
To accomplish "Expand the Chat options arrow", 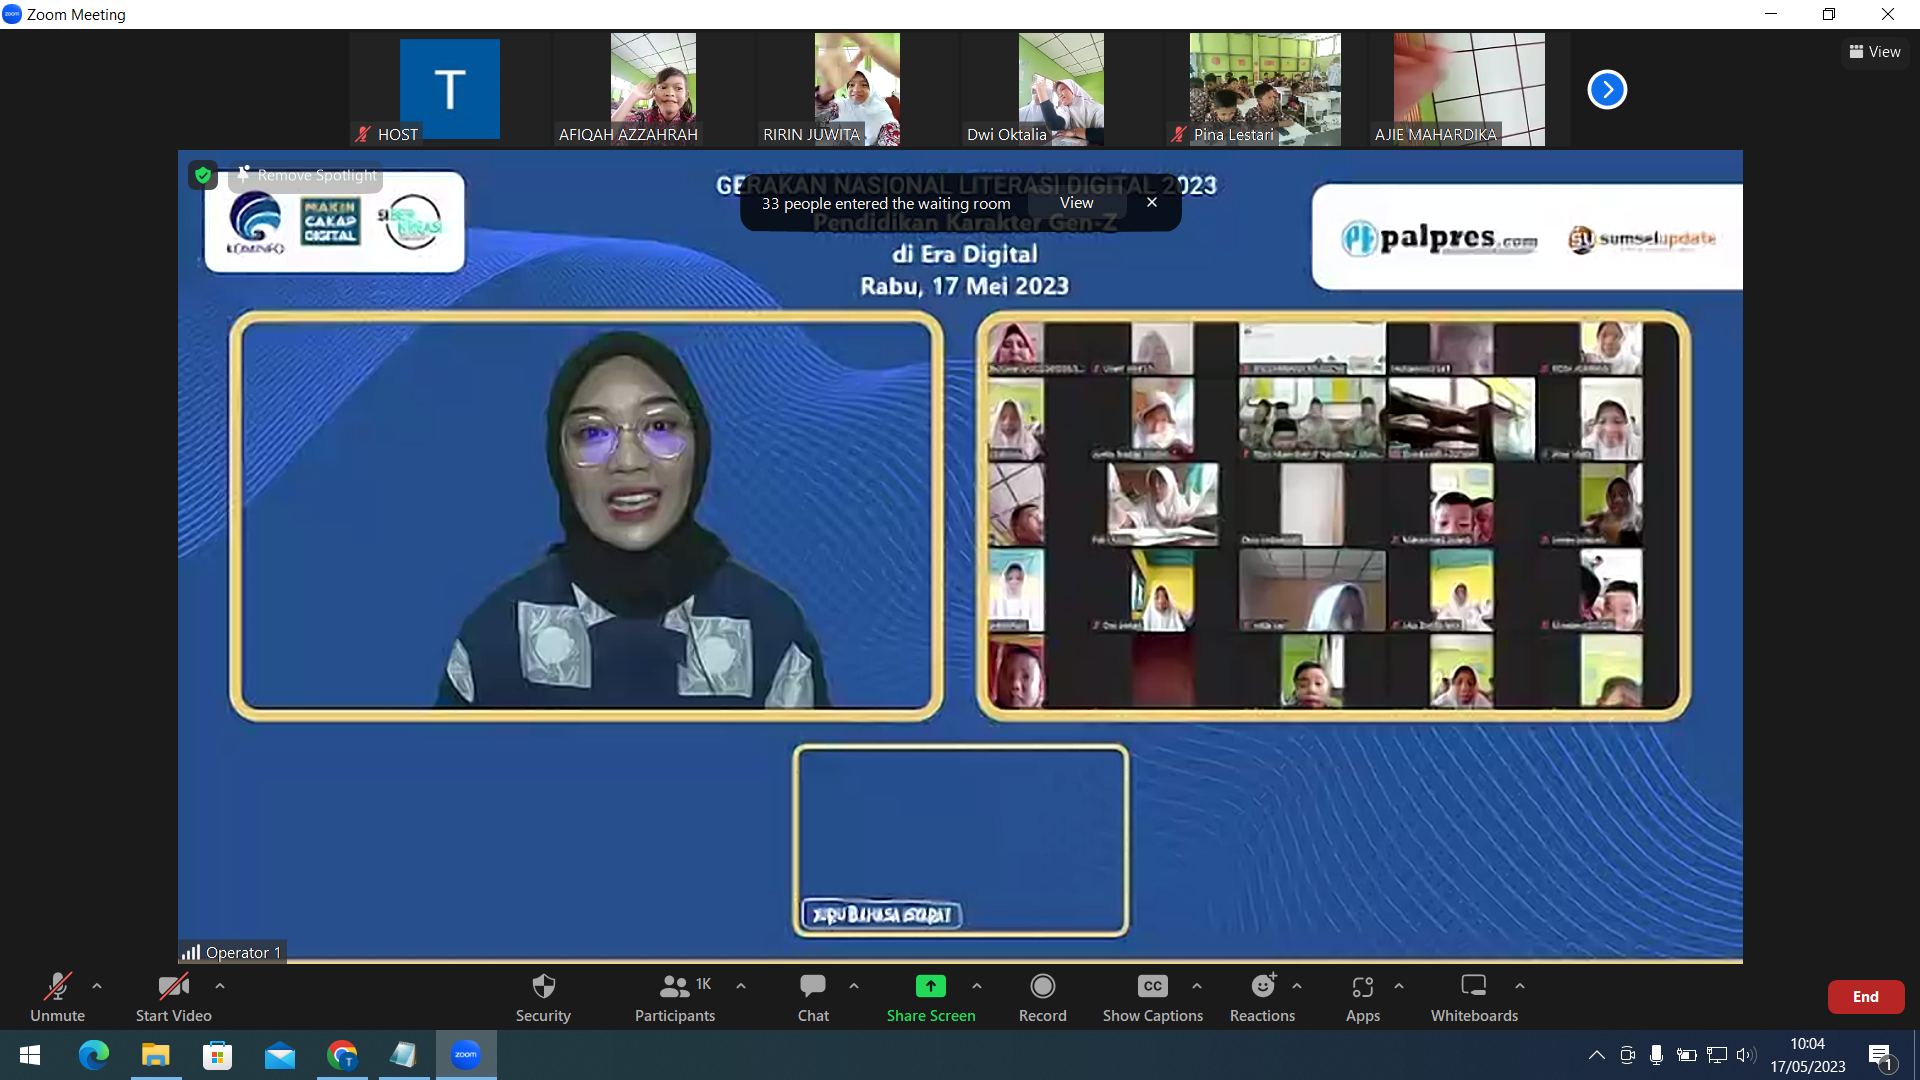I will point(854,986).
